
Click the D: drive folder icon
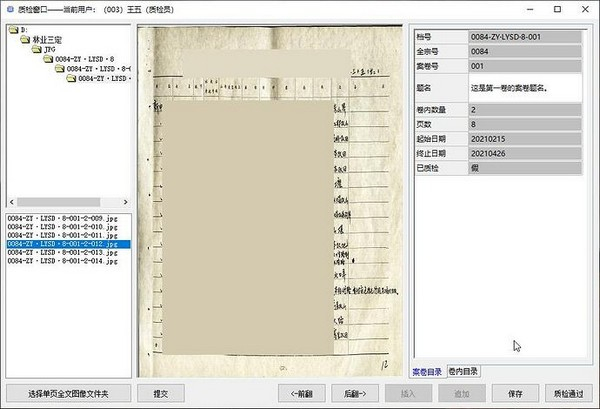point(13,30)
